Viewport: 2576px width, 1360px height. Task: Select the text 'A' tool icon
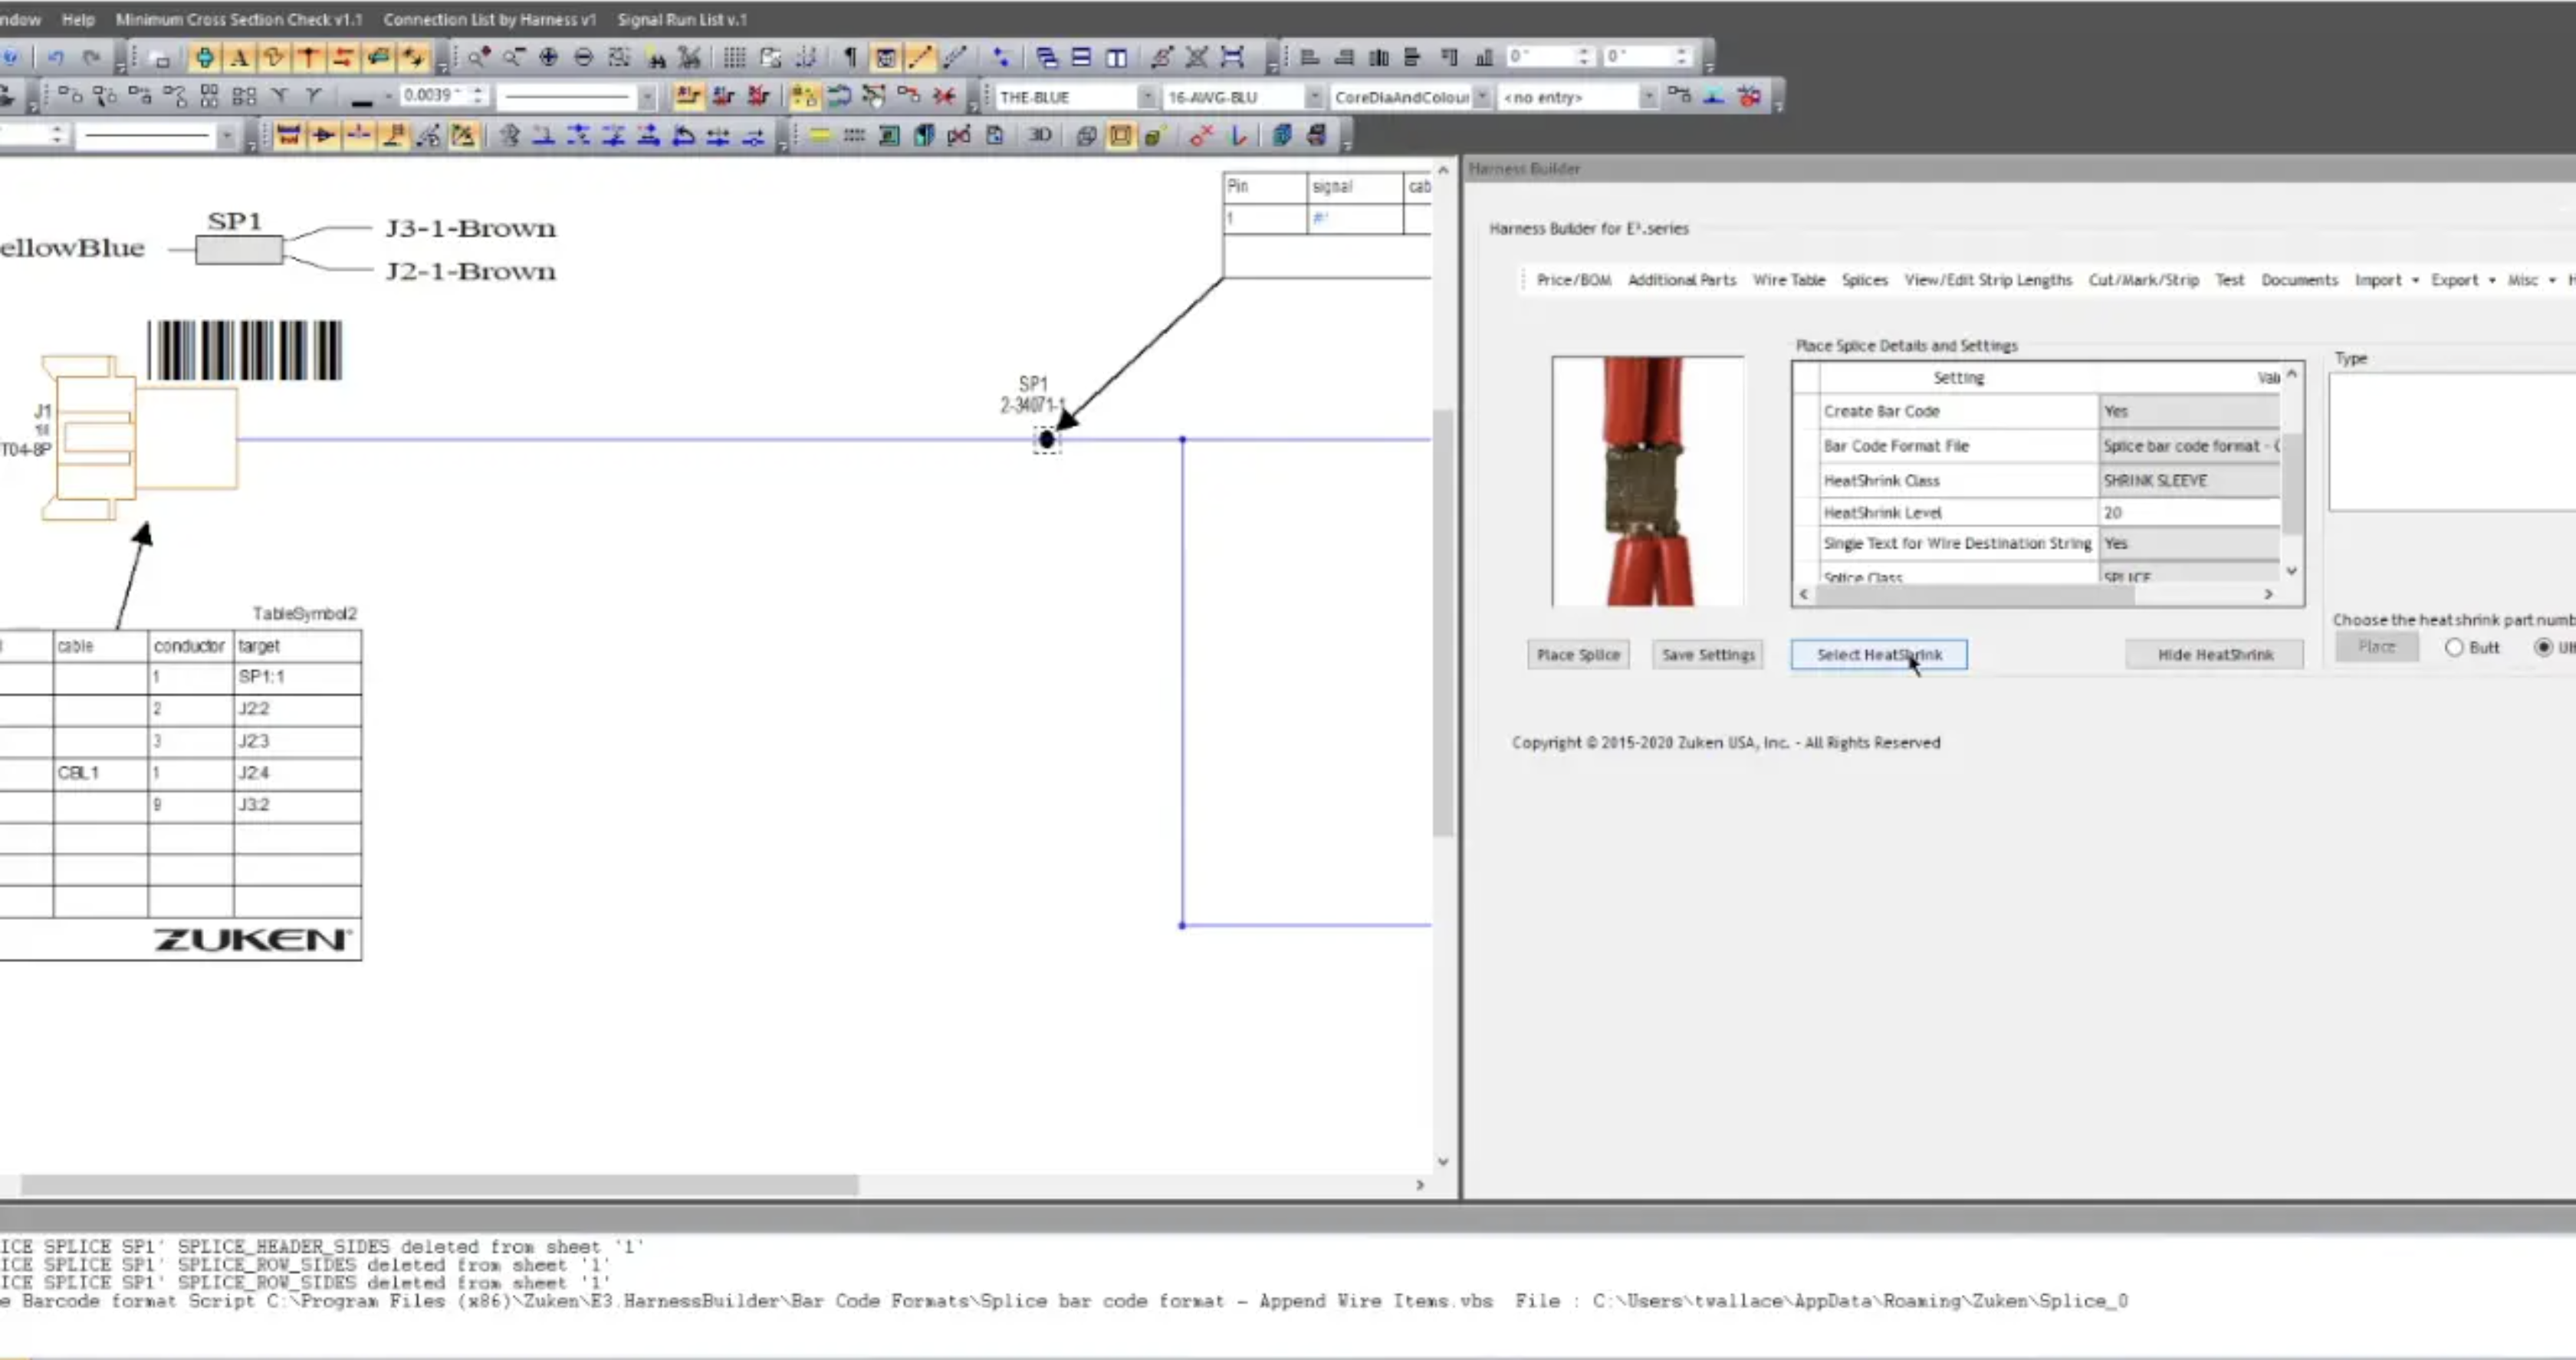[239, 58]
